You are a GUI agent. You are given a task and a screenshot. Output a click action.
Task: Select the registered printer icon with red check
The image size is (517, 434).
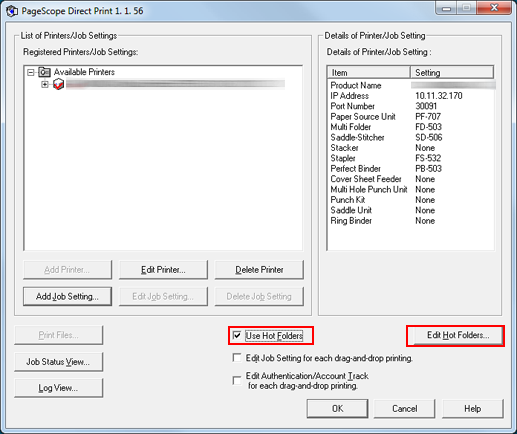pyautogui.click(x=58, y=84)
